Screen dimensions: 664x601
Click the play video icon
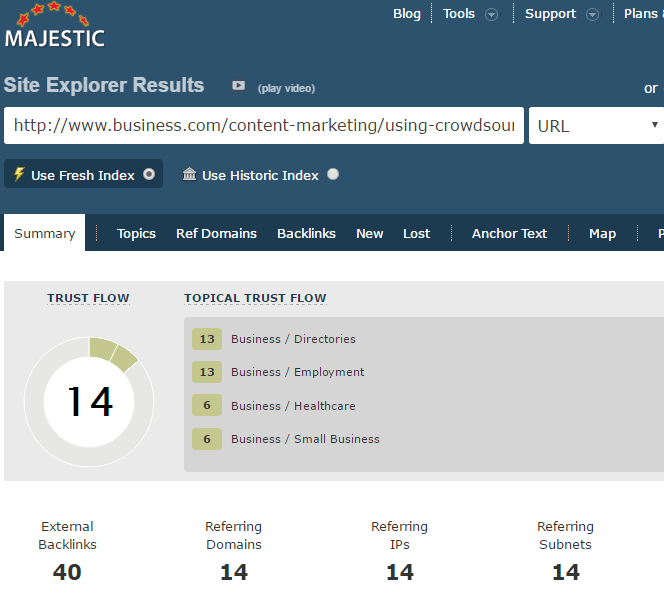[239, 87]
